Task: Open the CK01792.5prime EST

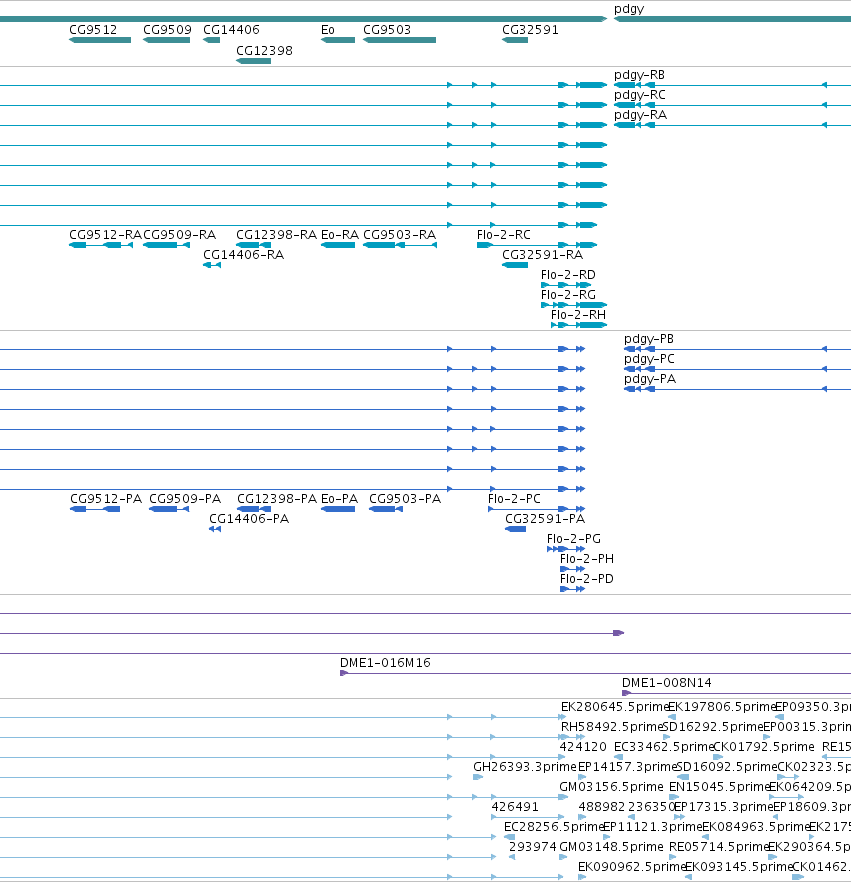Action: [x=718, y=757]
